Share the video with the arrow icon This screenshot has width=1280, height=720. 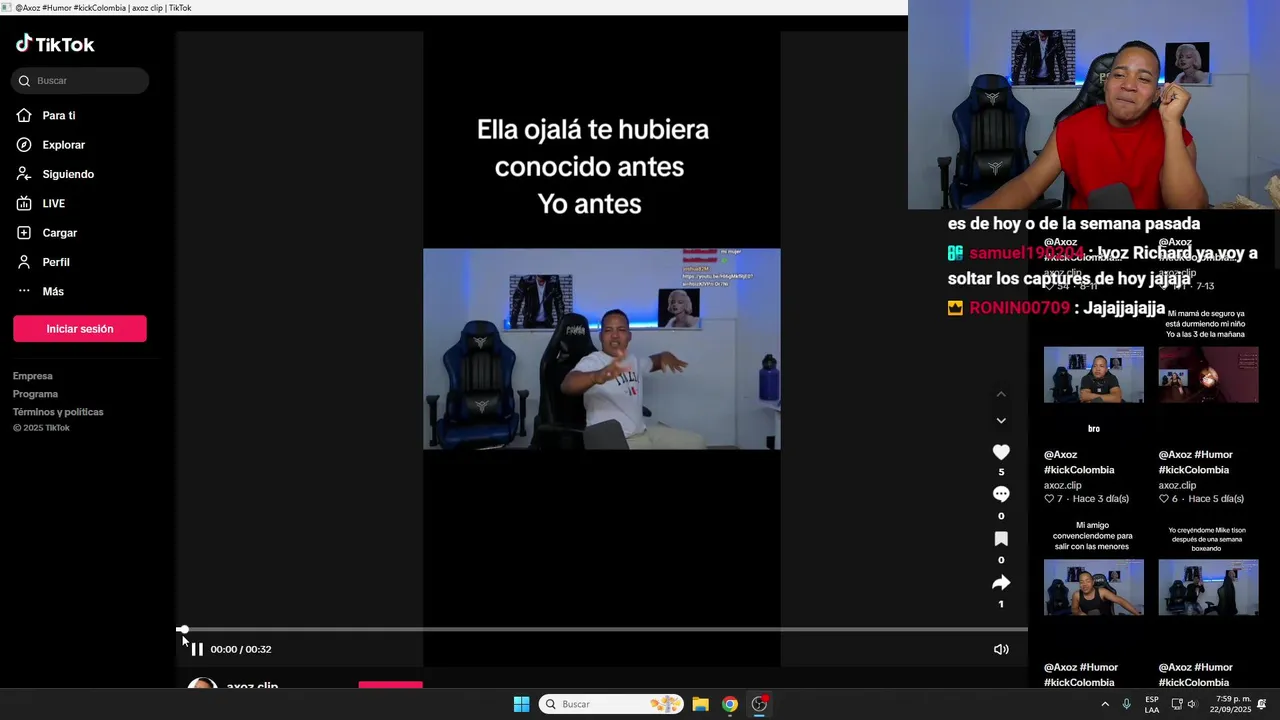click(x=1001, y=582)
